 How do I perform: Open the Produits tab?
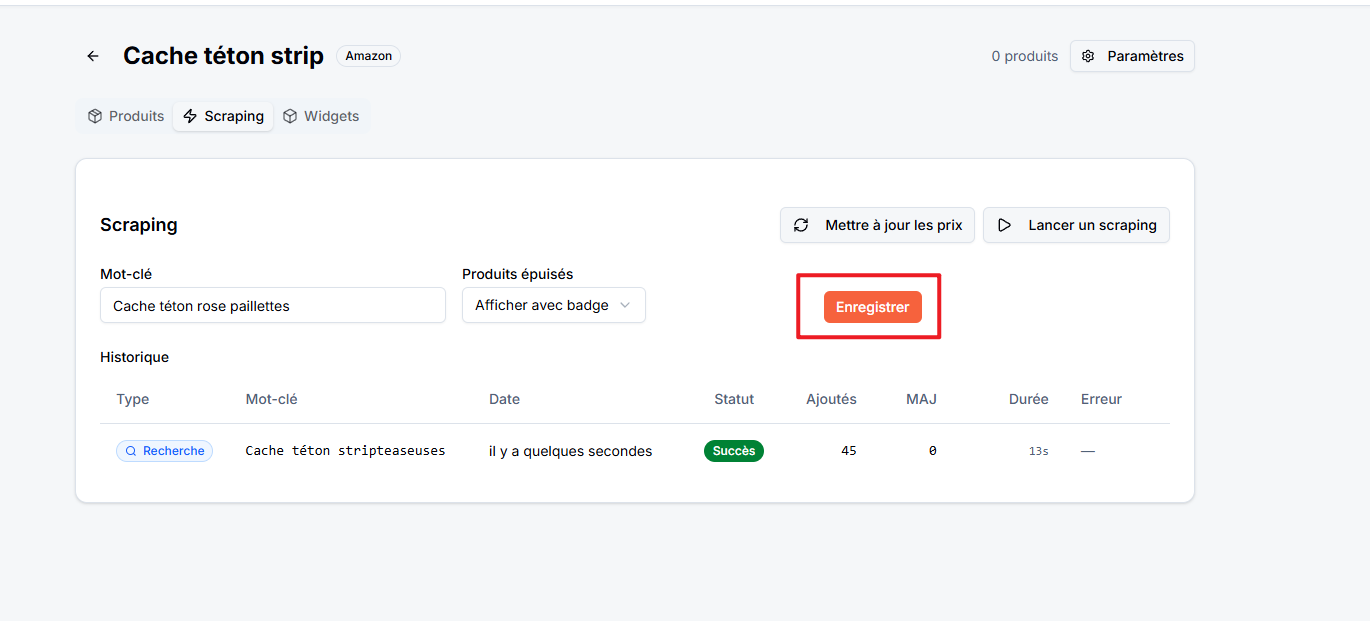pyautogui.click(x=126, y=116)
